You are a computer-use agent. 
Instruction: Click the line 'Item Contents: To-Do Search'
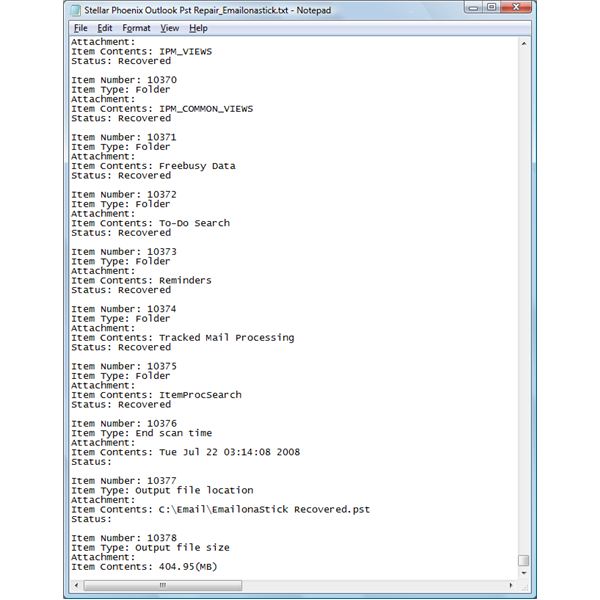coord(151,223)
